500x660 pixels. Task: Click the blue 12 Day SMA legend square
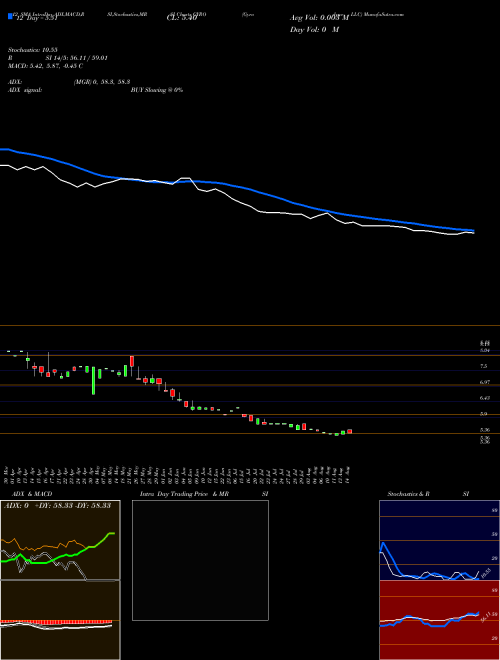(10, 16)
